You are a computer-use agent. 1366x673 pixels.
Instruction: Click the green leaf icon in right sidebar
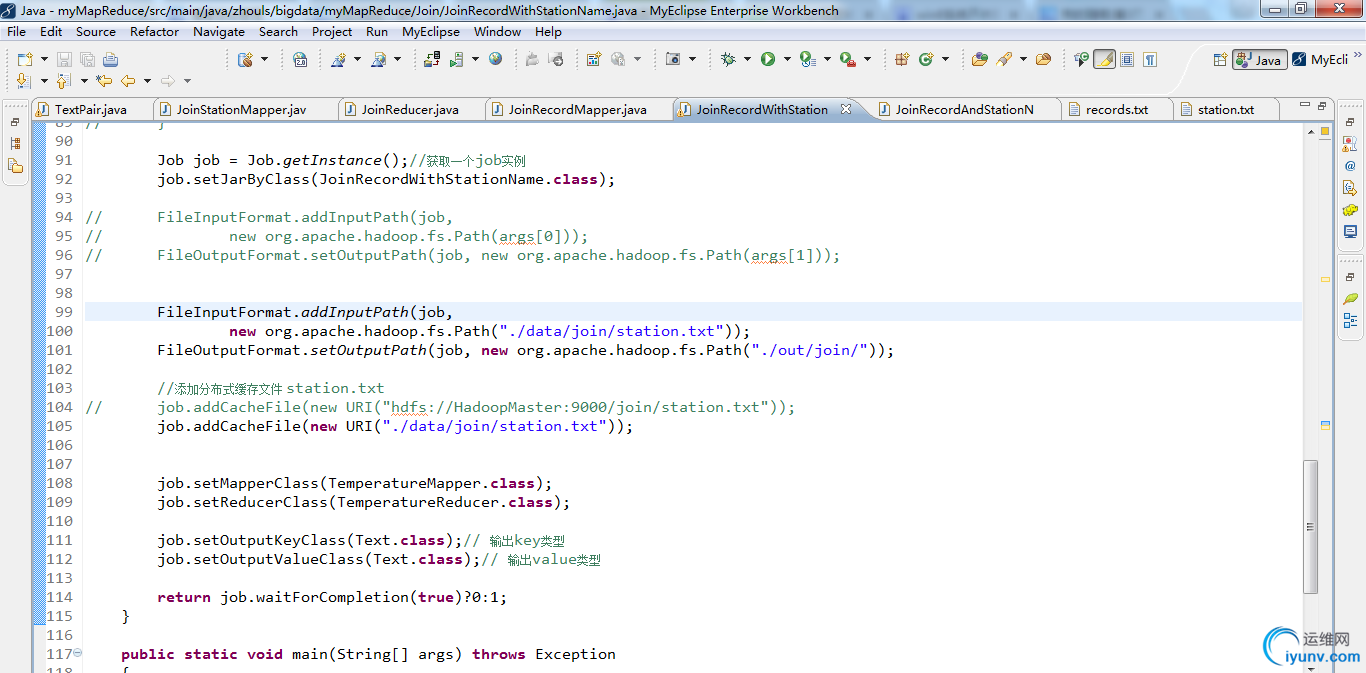1350,298
